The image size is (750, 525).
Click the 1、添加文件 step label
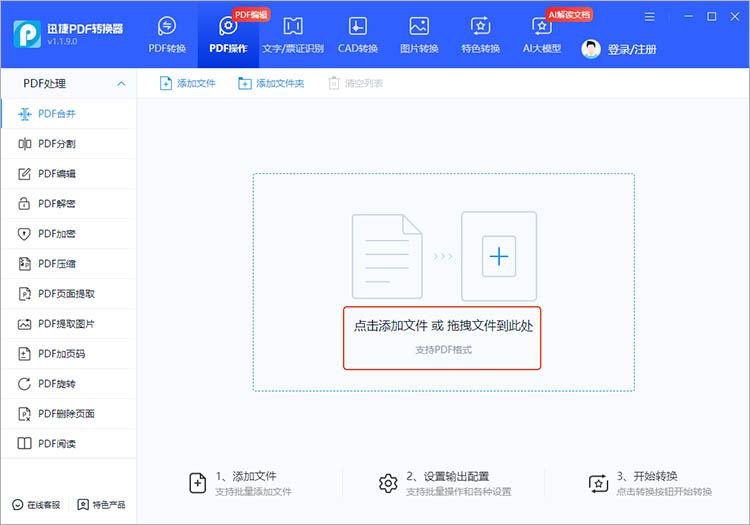point(246,476)
